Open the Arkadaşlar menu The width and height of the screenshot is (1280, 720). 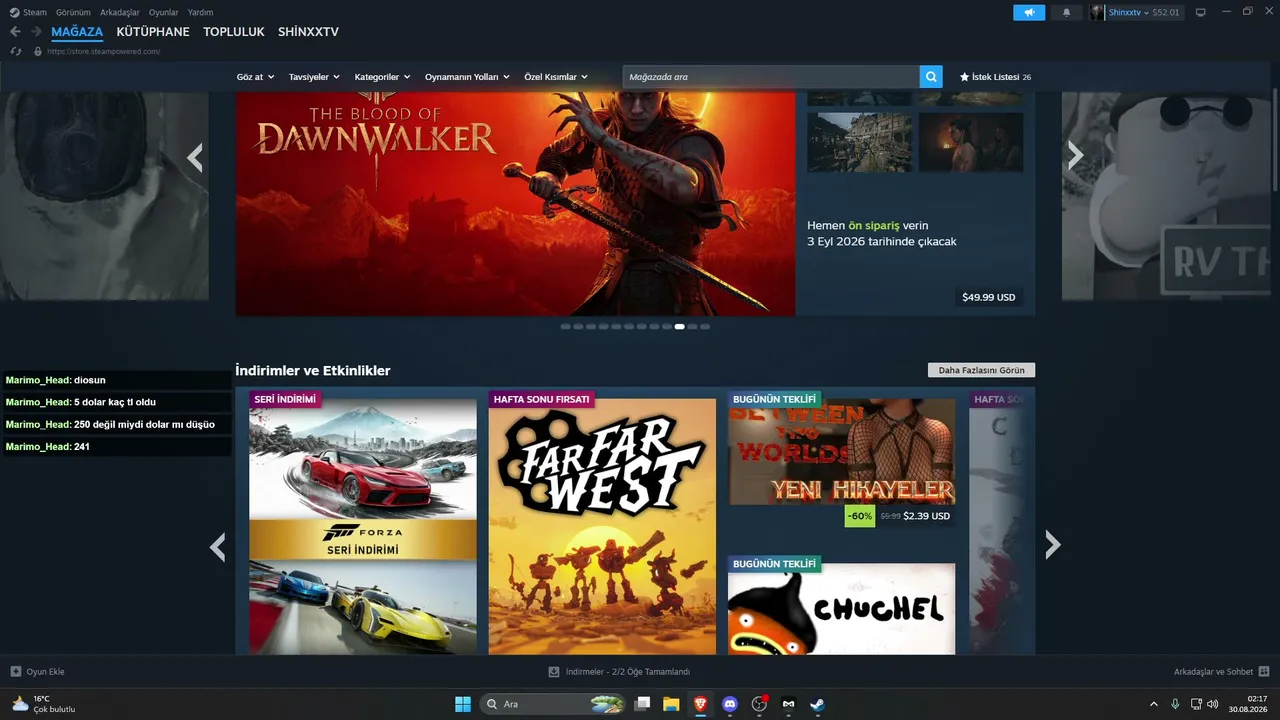pos(120,12)
